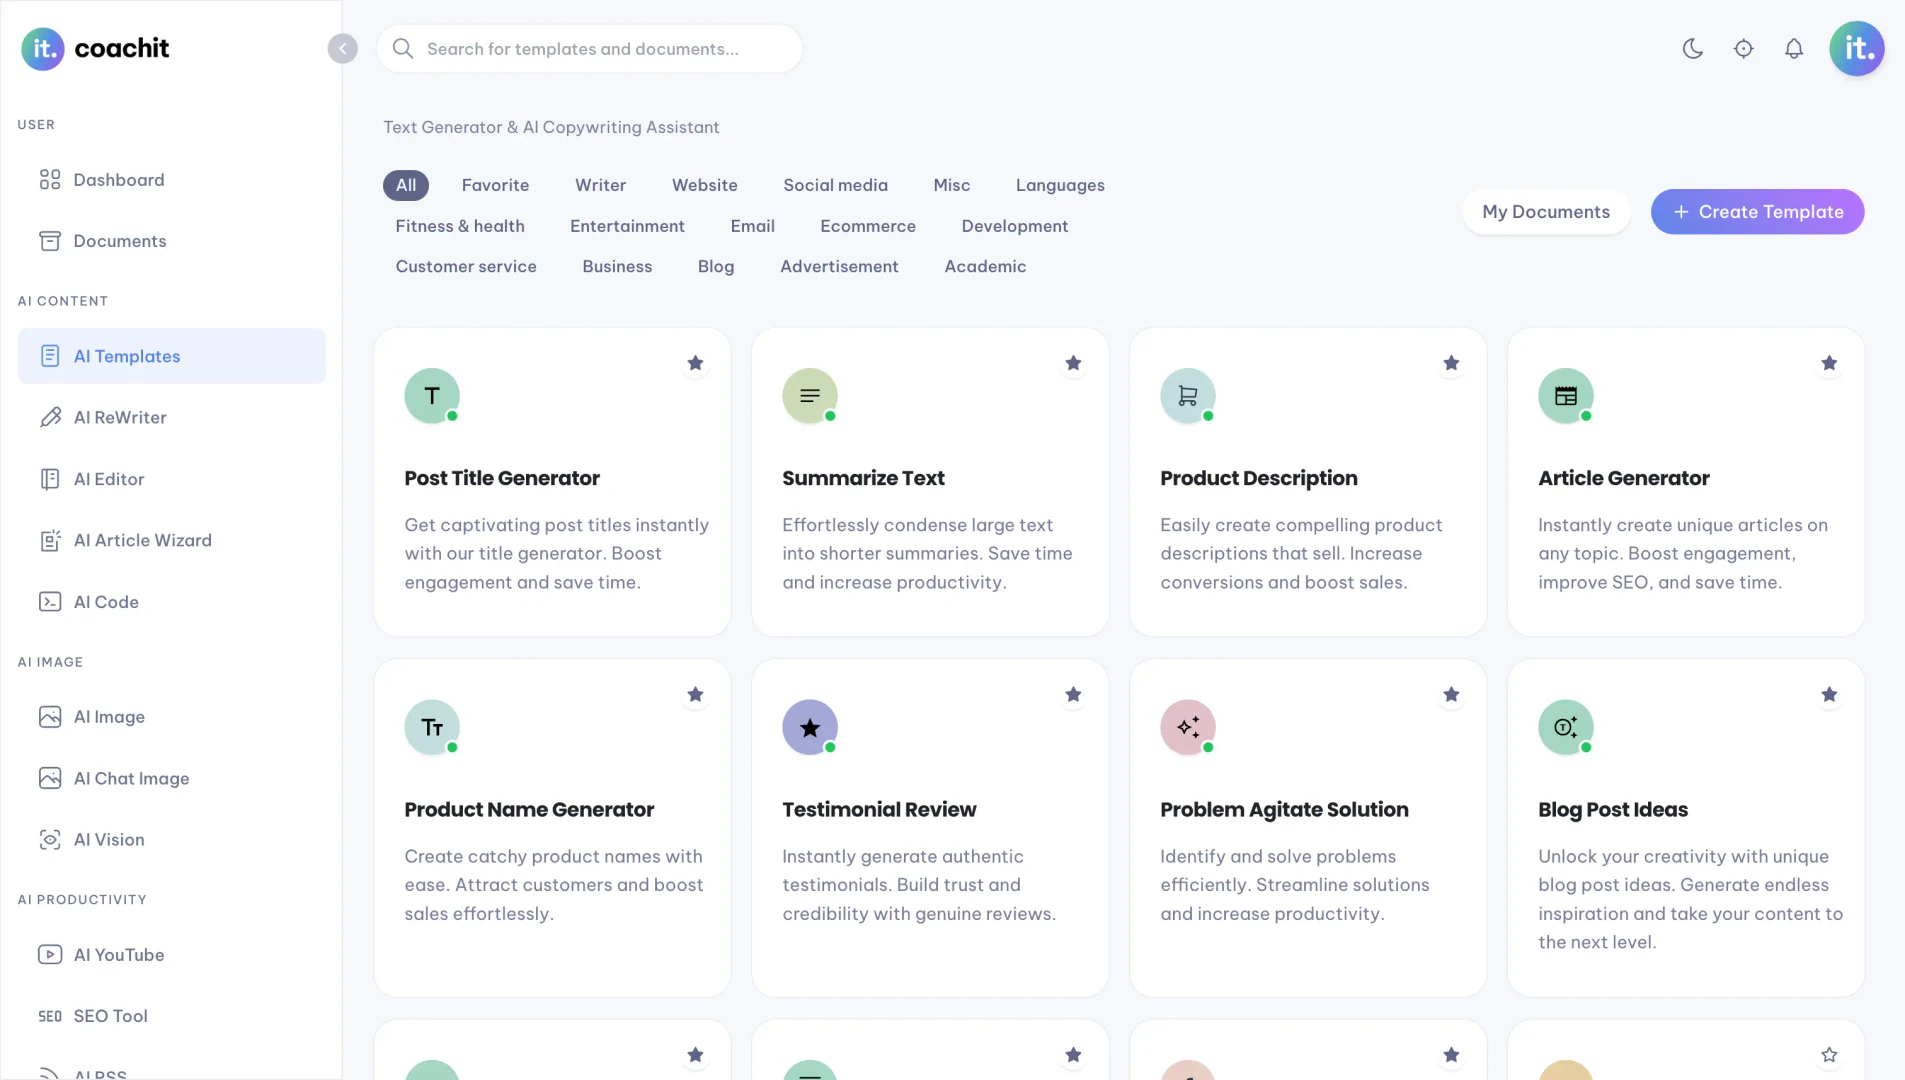Viewport: 1905px width, 1080px height.
Task: Click the search field for templates
Action: (590, 48)
